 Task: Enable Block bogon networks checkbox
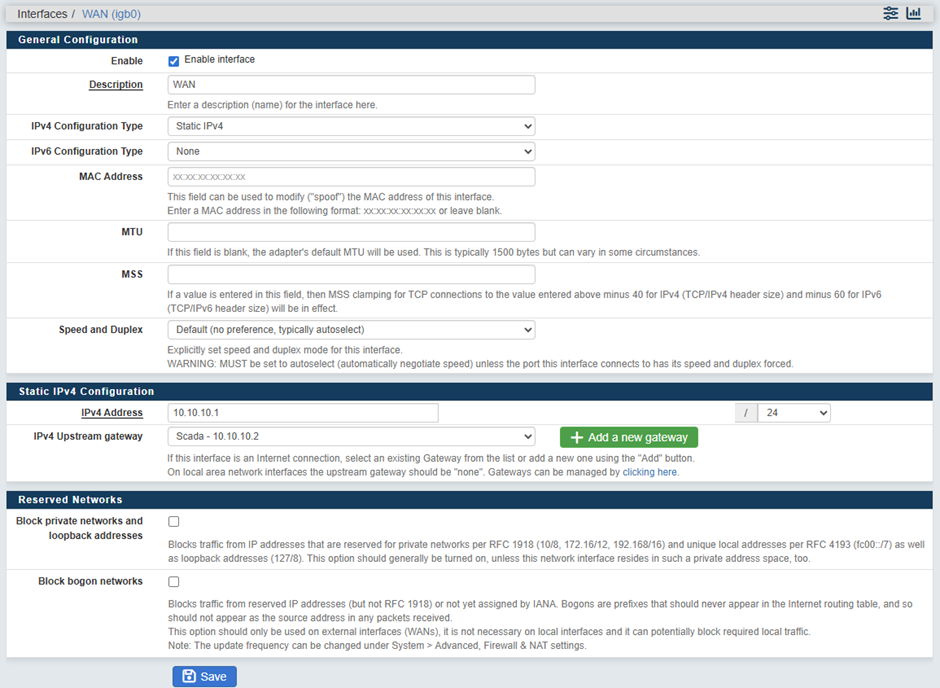pyautogui.click(x=174, y=582)
